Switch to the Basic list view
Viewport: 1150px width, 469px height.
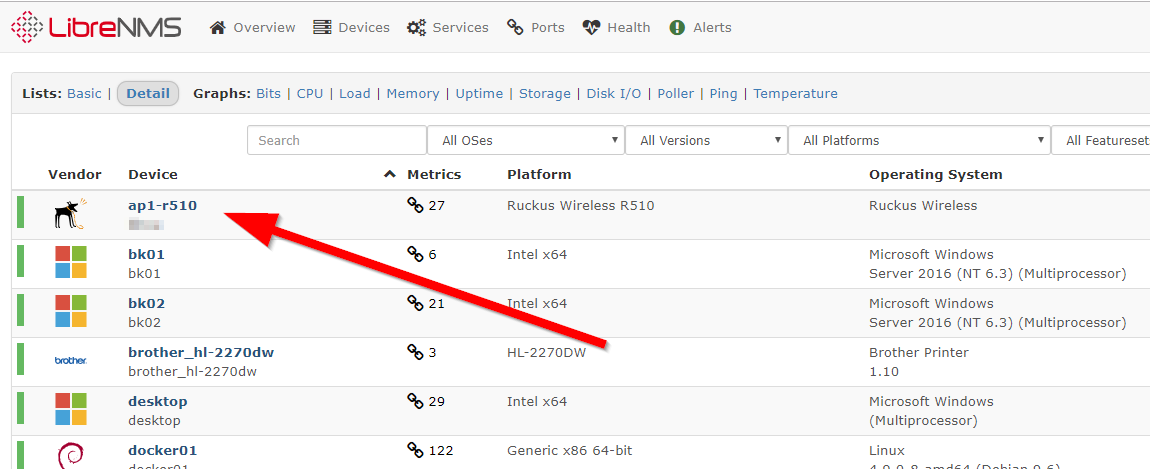[x=84, y=93]
